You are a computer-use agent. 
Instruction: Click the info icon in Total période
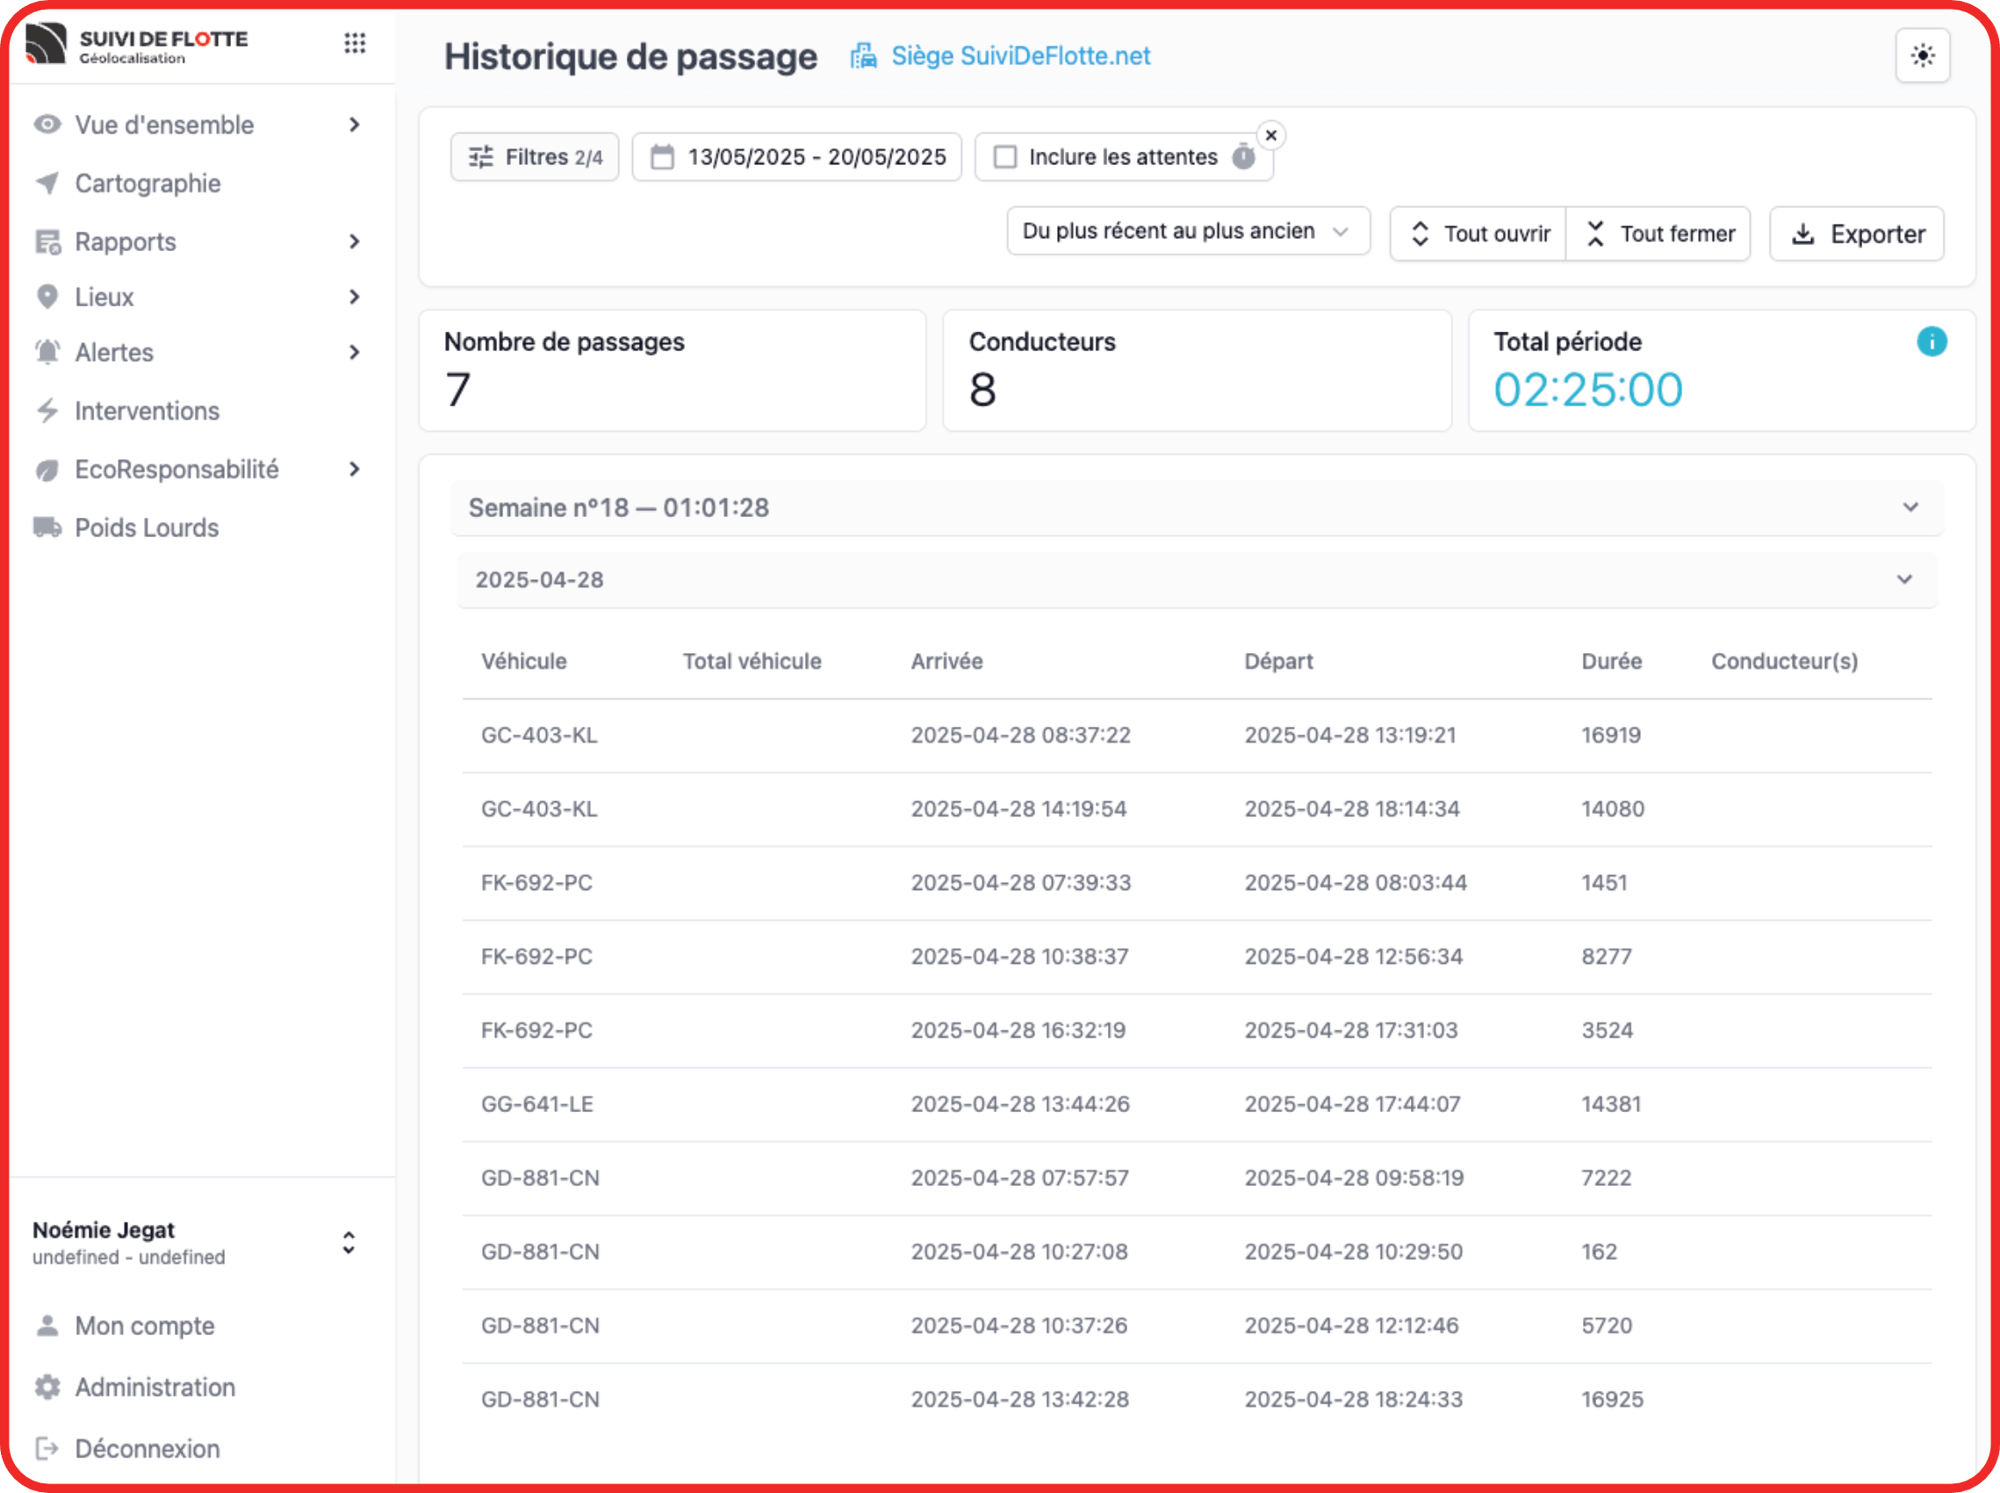pyautogui.click(x=1931, y=342)
